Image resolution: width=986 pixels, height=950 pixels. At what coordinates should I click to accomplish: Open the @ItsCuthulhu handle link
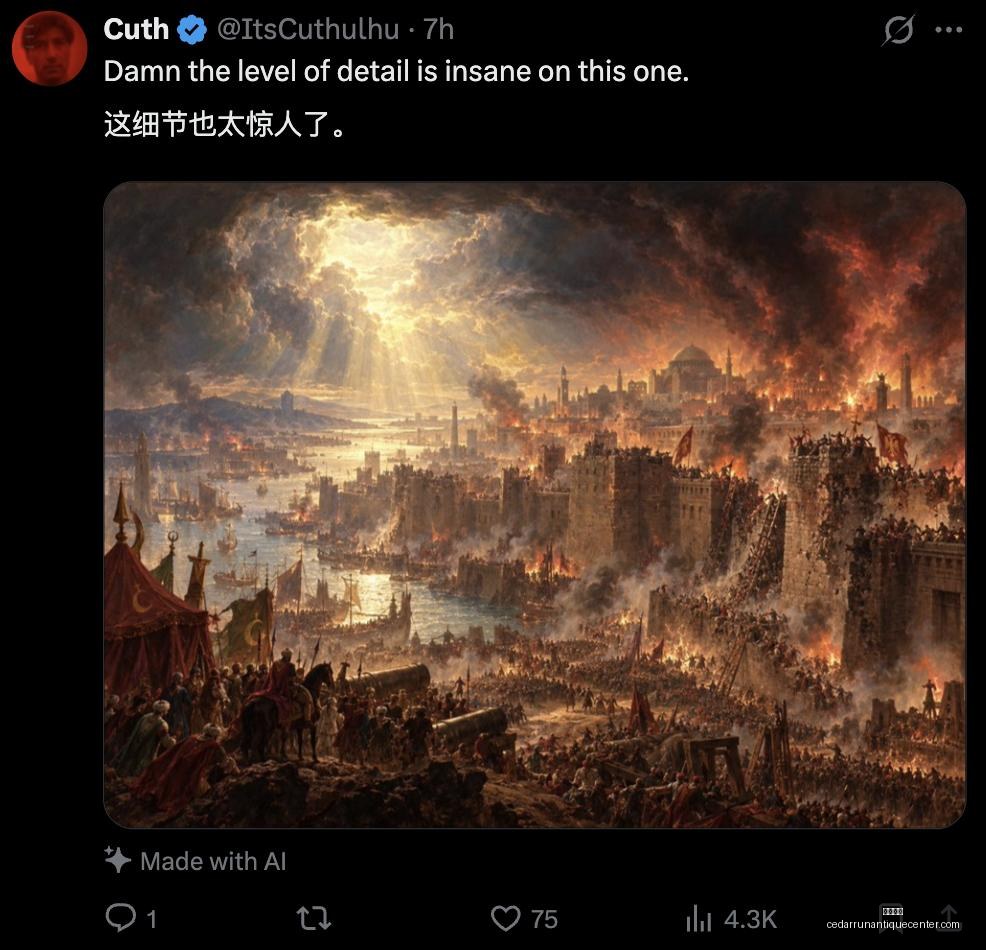[x=307, y=30]
